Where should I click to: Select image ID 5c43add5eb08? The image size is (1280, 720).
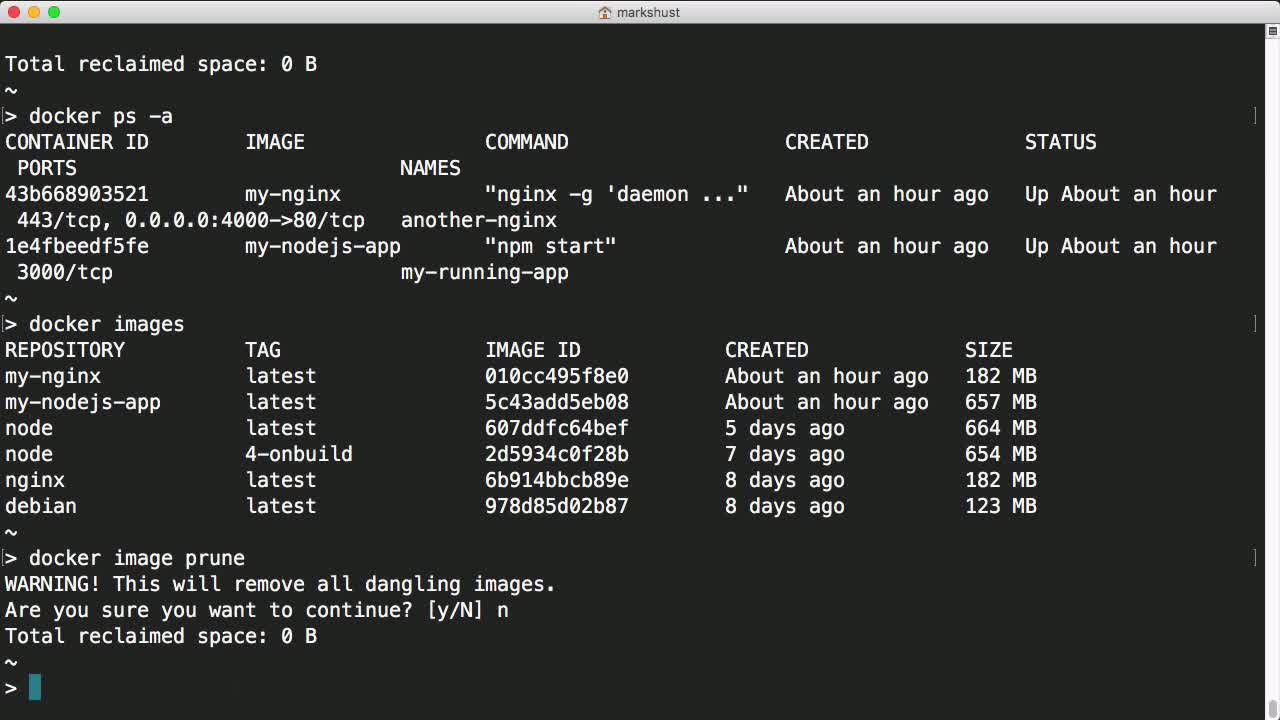557,402
